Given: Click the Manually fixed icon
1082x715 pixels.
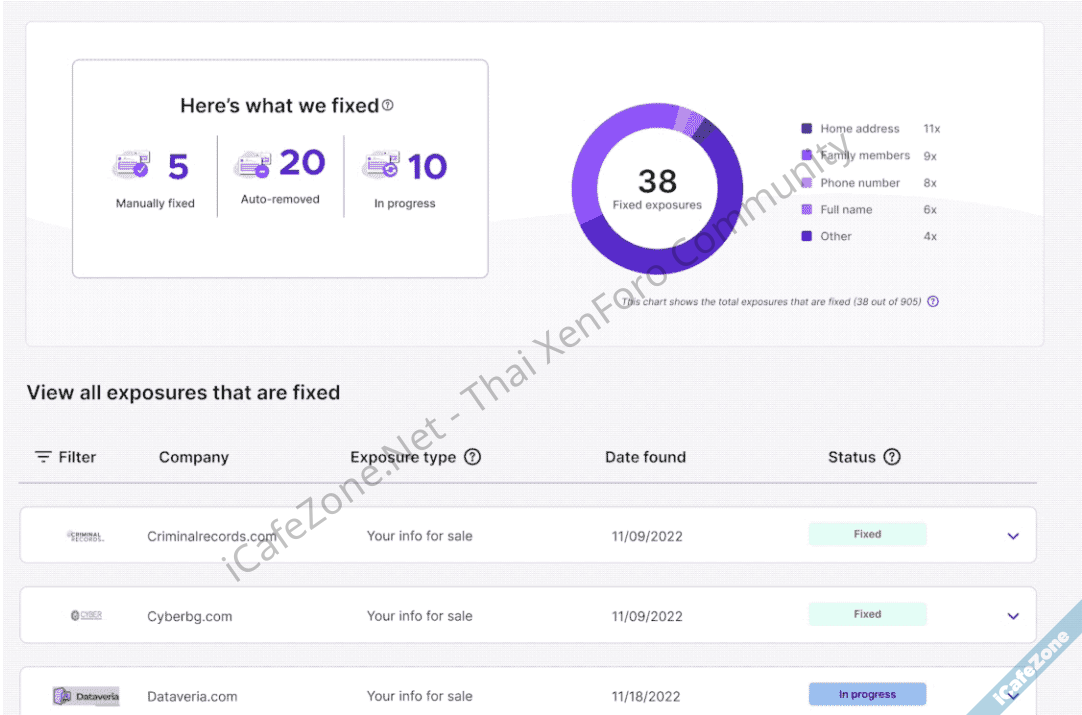Looking at the screenshot, I should [131, 165].
